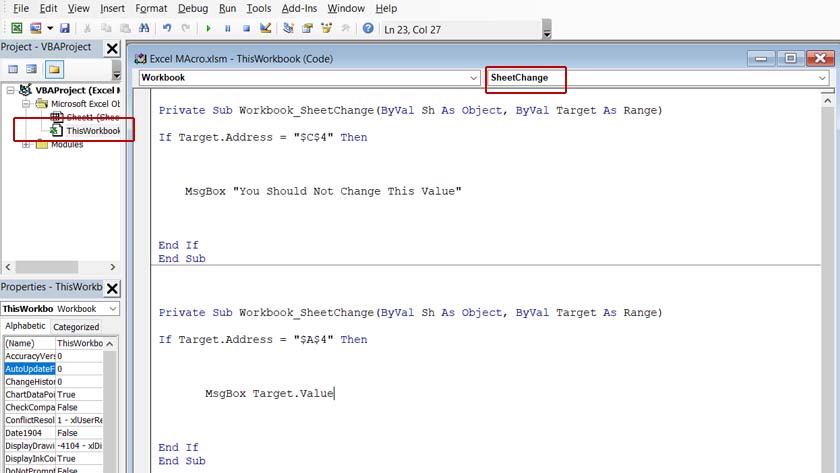Click the (Name) property row
The image size is (840, 473).
click(x=53, y=343)
